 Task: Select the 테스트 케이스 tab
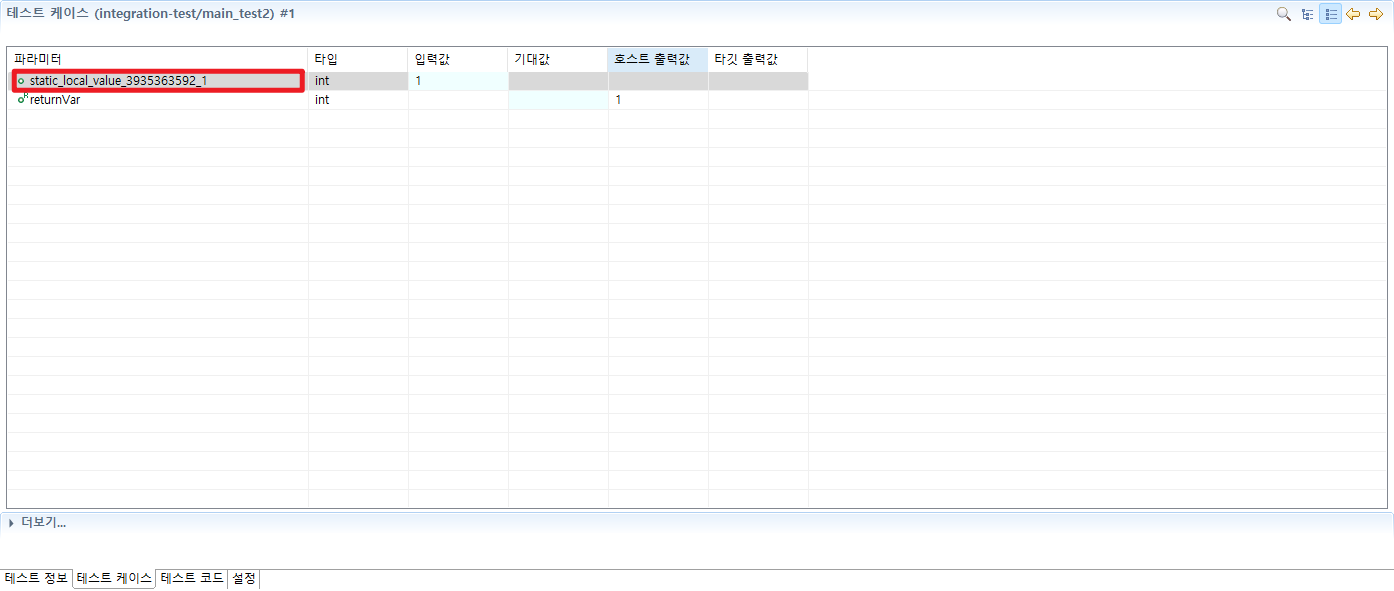pos(114,579)
